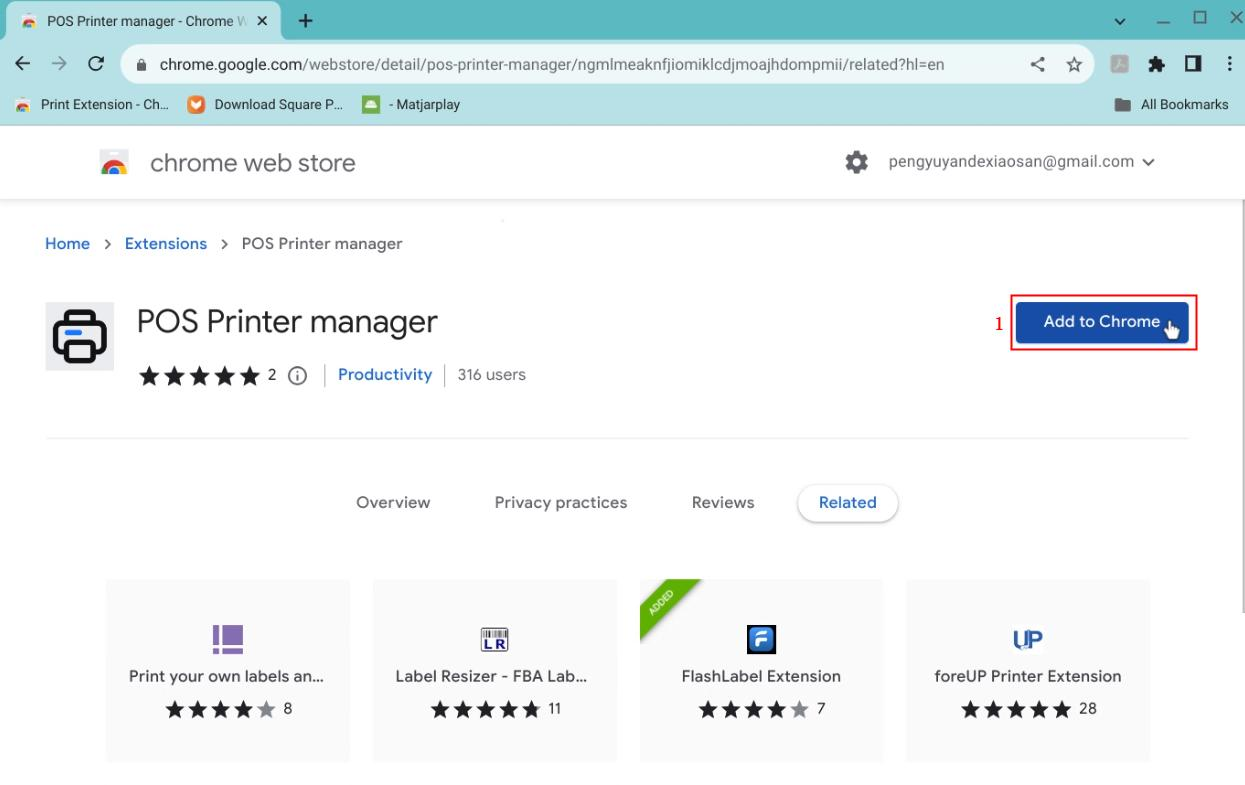Close the POS Printer manager tab
The image size is (1245, 785).
263,21
